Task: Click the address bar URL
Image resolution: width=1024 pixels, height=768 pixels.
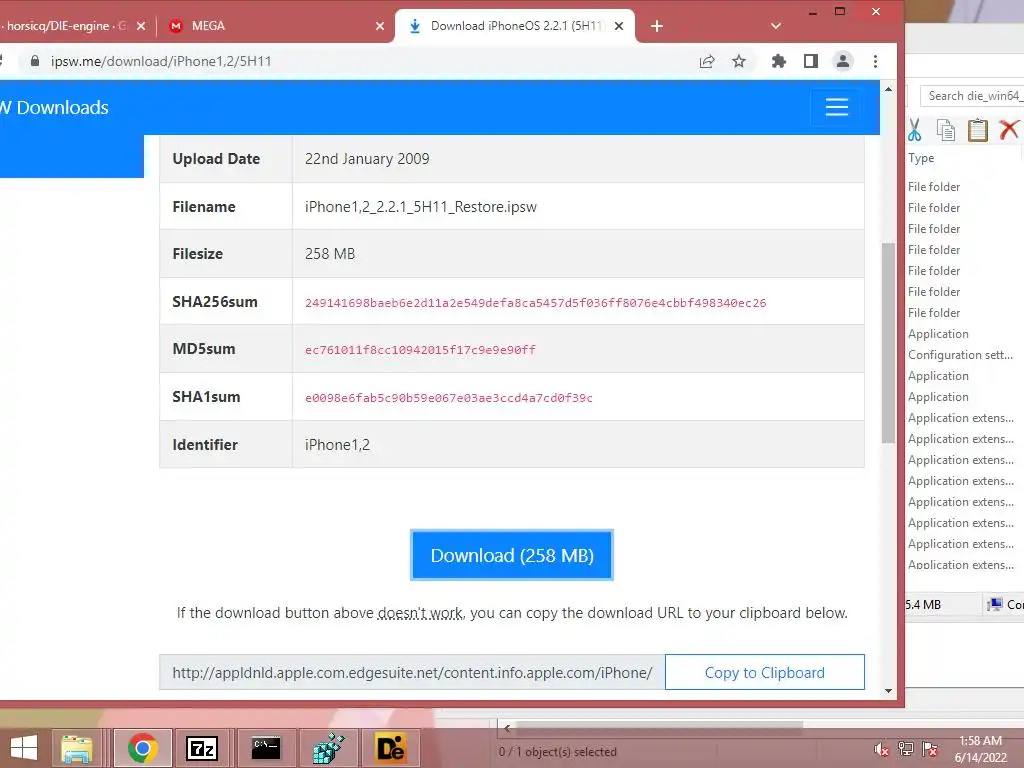Action: click(161, 61)
